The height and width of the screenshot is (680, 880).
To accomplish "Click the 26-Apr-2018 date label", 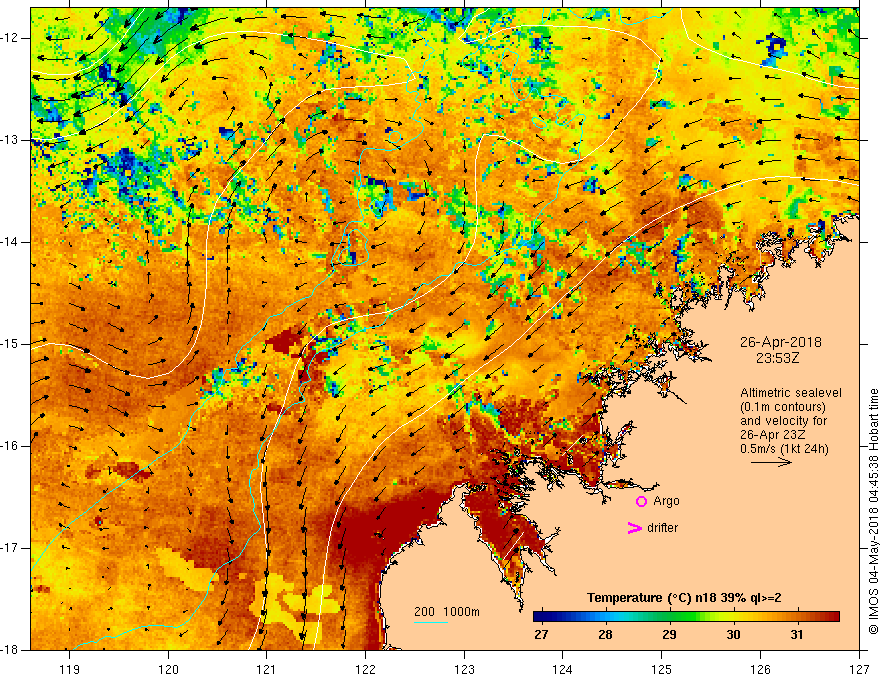I will (781, 342).
